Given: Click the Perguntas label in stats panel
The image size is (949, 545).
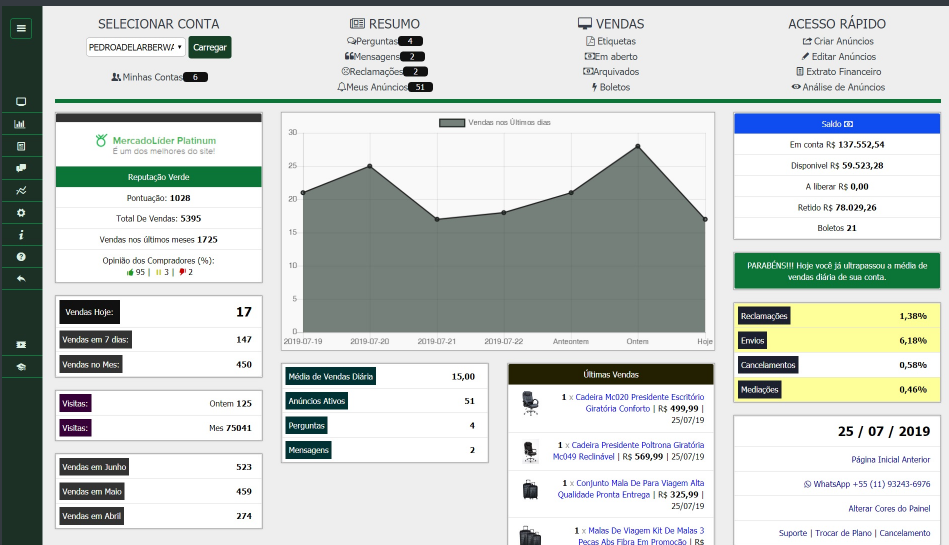Looking at the screenshot, I should (x=306, y=426).
